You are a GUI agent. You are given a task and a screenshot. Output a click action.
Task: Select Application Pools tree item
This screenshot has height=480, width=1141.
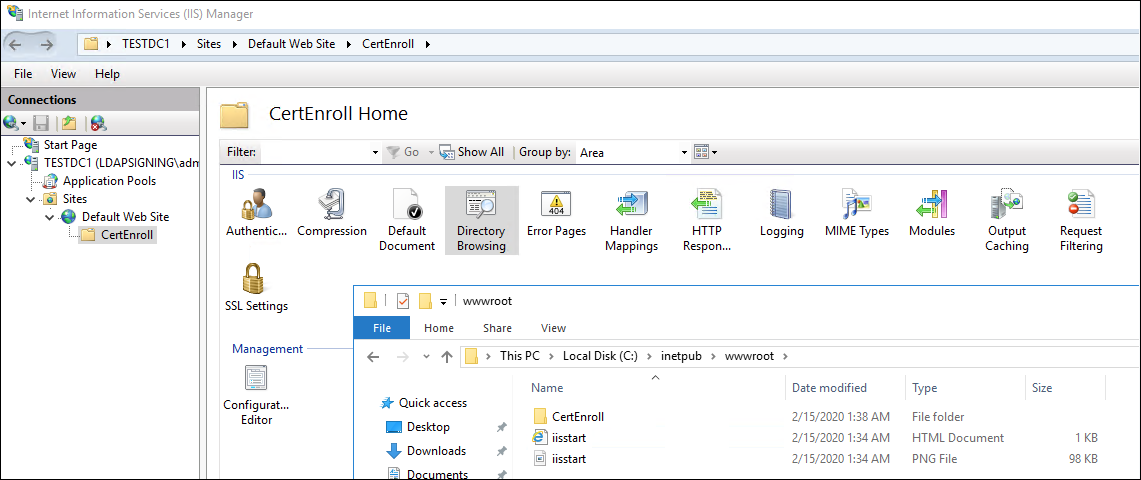pos(109,180)
